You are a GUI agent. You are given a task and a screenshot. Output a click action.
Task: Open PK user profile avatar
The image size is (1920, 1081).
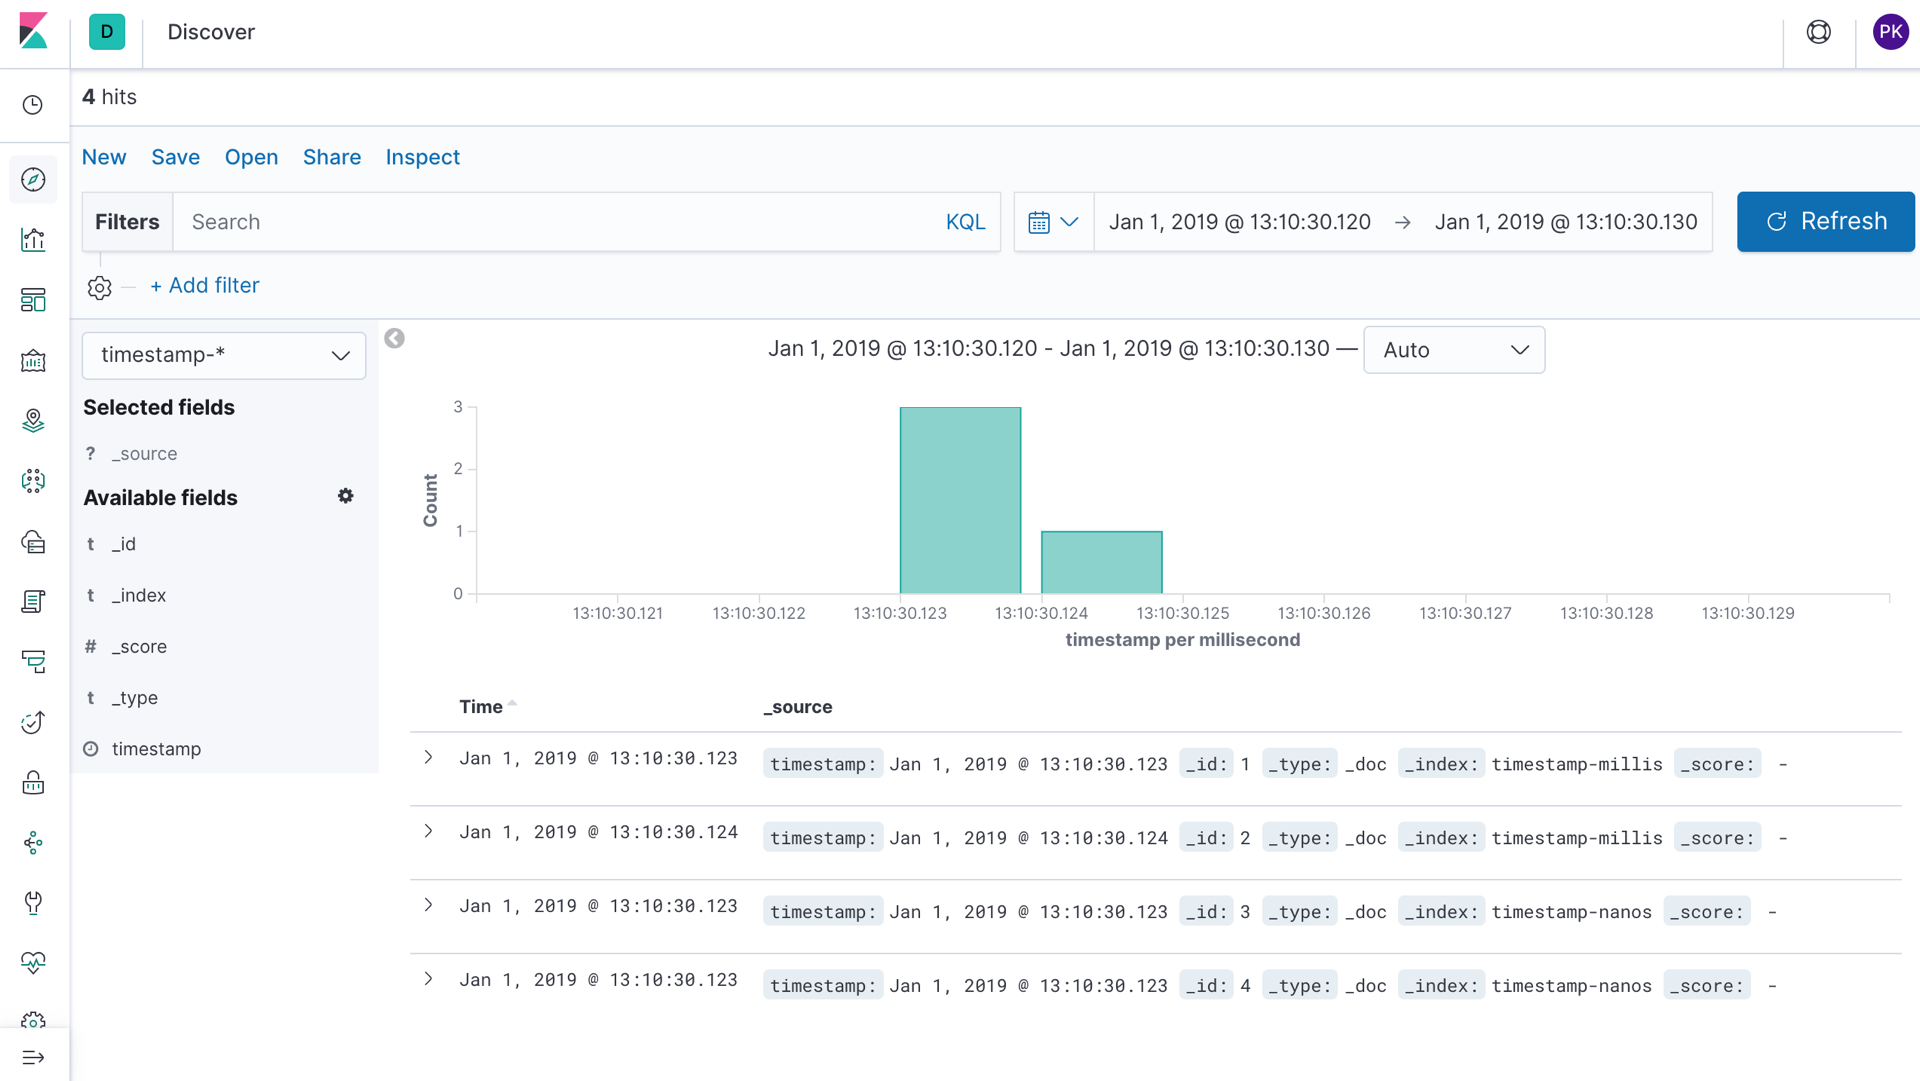tap(1891, 32)
